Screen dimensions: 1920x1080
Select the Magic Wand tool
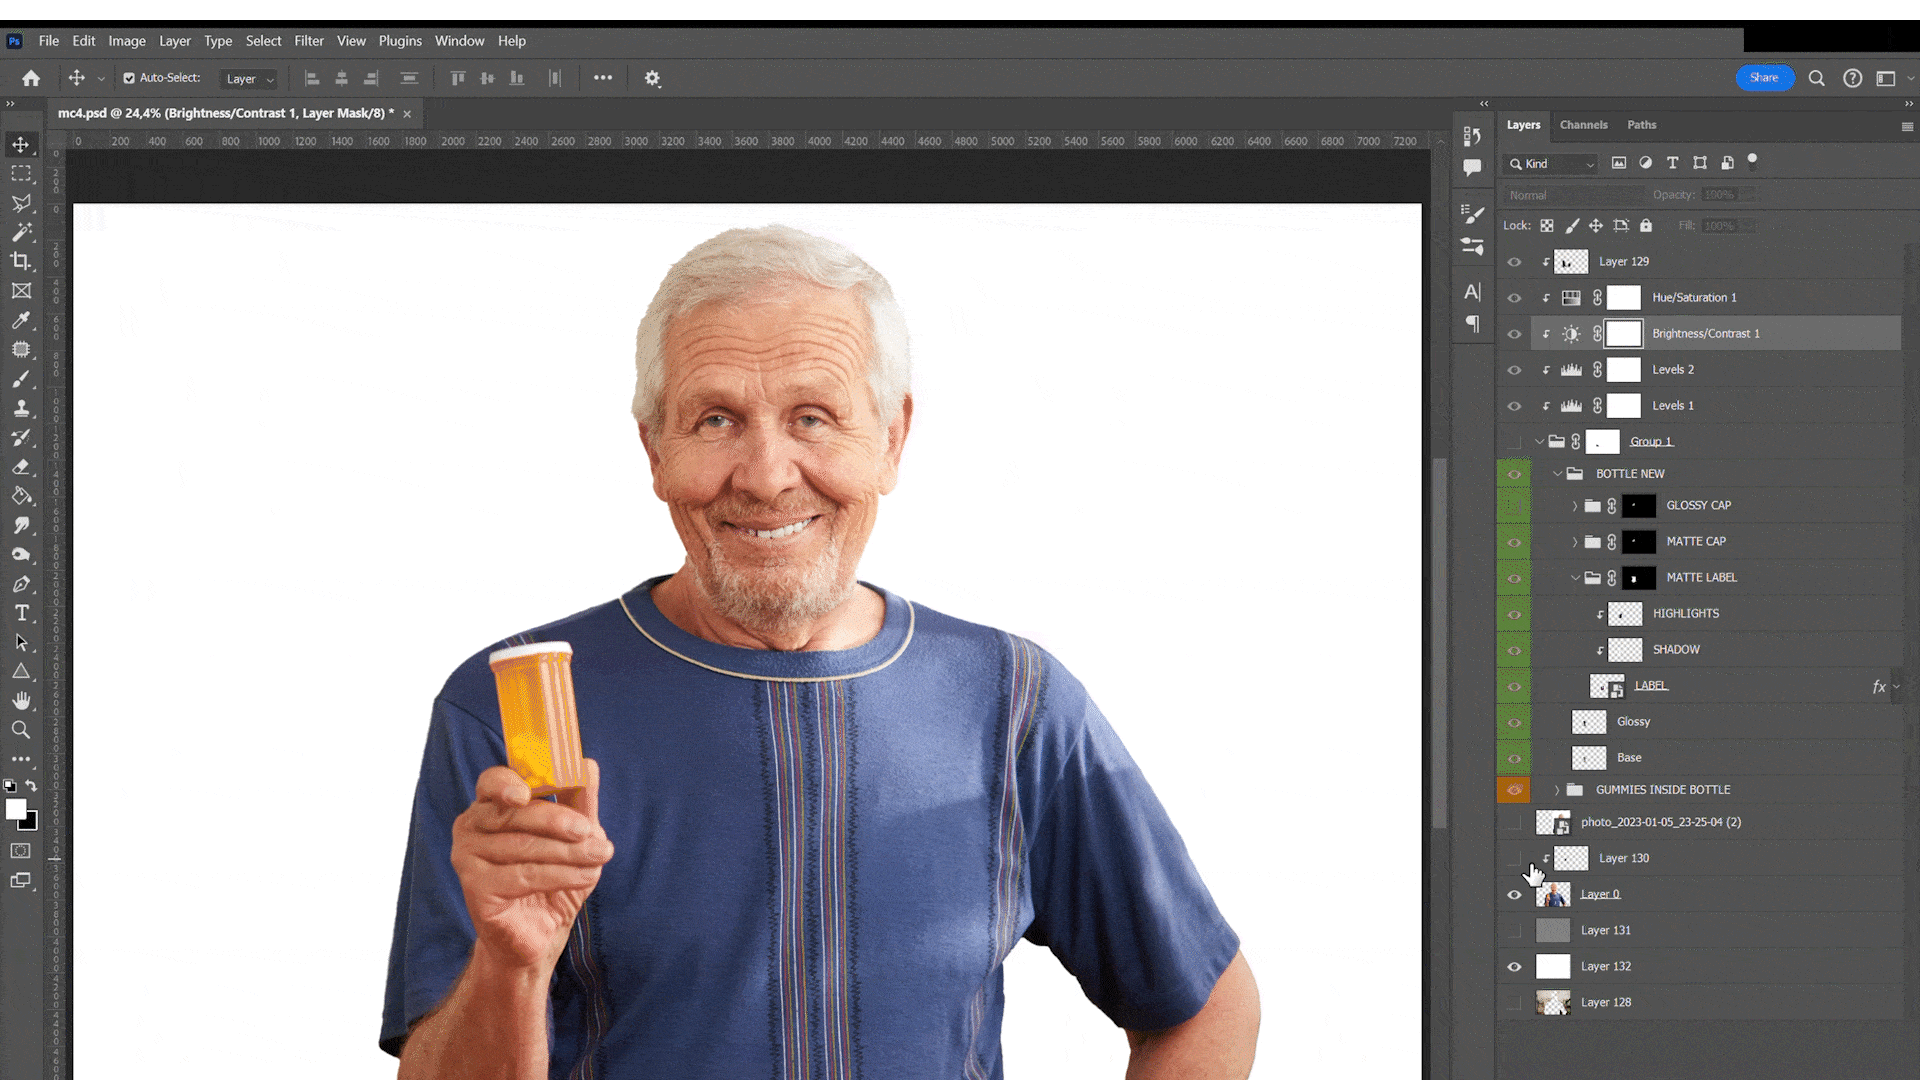pyautogui.click(x=21, y=232)
